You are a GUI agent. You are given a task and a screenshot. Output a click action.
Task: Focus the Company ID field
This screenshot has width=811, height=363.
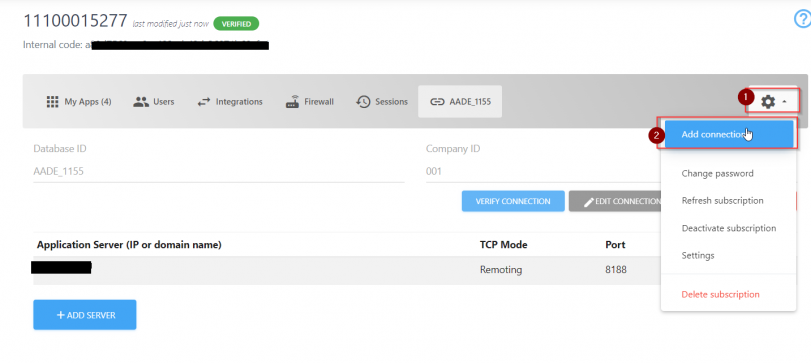coord(542,171)
